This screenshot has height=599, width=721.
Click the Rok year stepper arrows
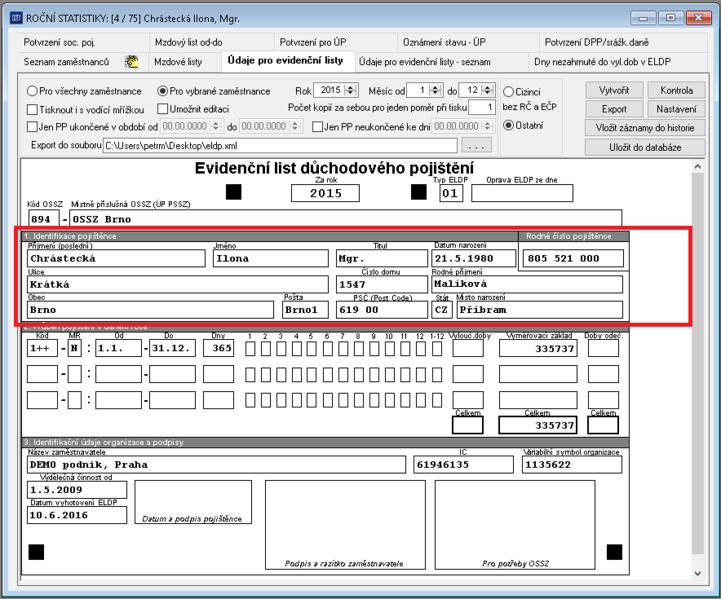pyautogui.click(x=351, y=90)
